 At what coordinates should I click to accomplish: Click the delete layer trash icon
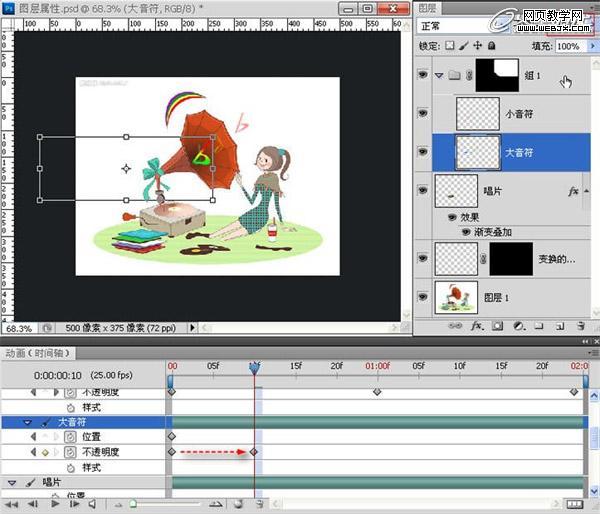click(579, 325)
